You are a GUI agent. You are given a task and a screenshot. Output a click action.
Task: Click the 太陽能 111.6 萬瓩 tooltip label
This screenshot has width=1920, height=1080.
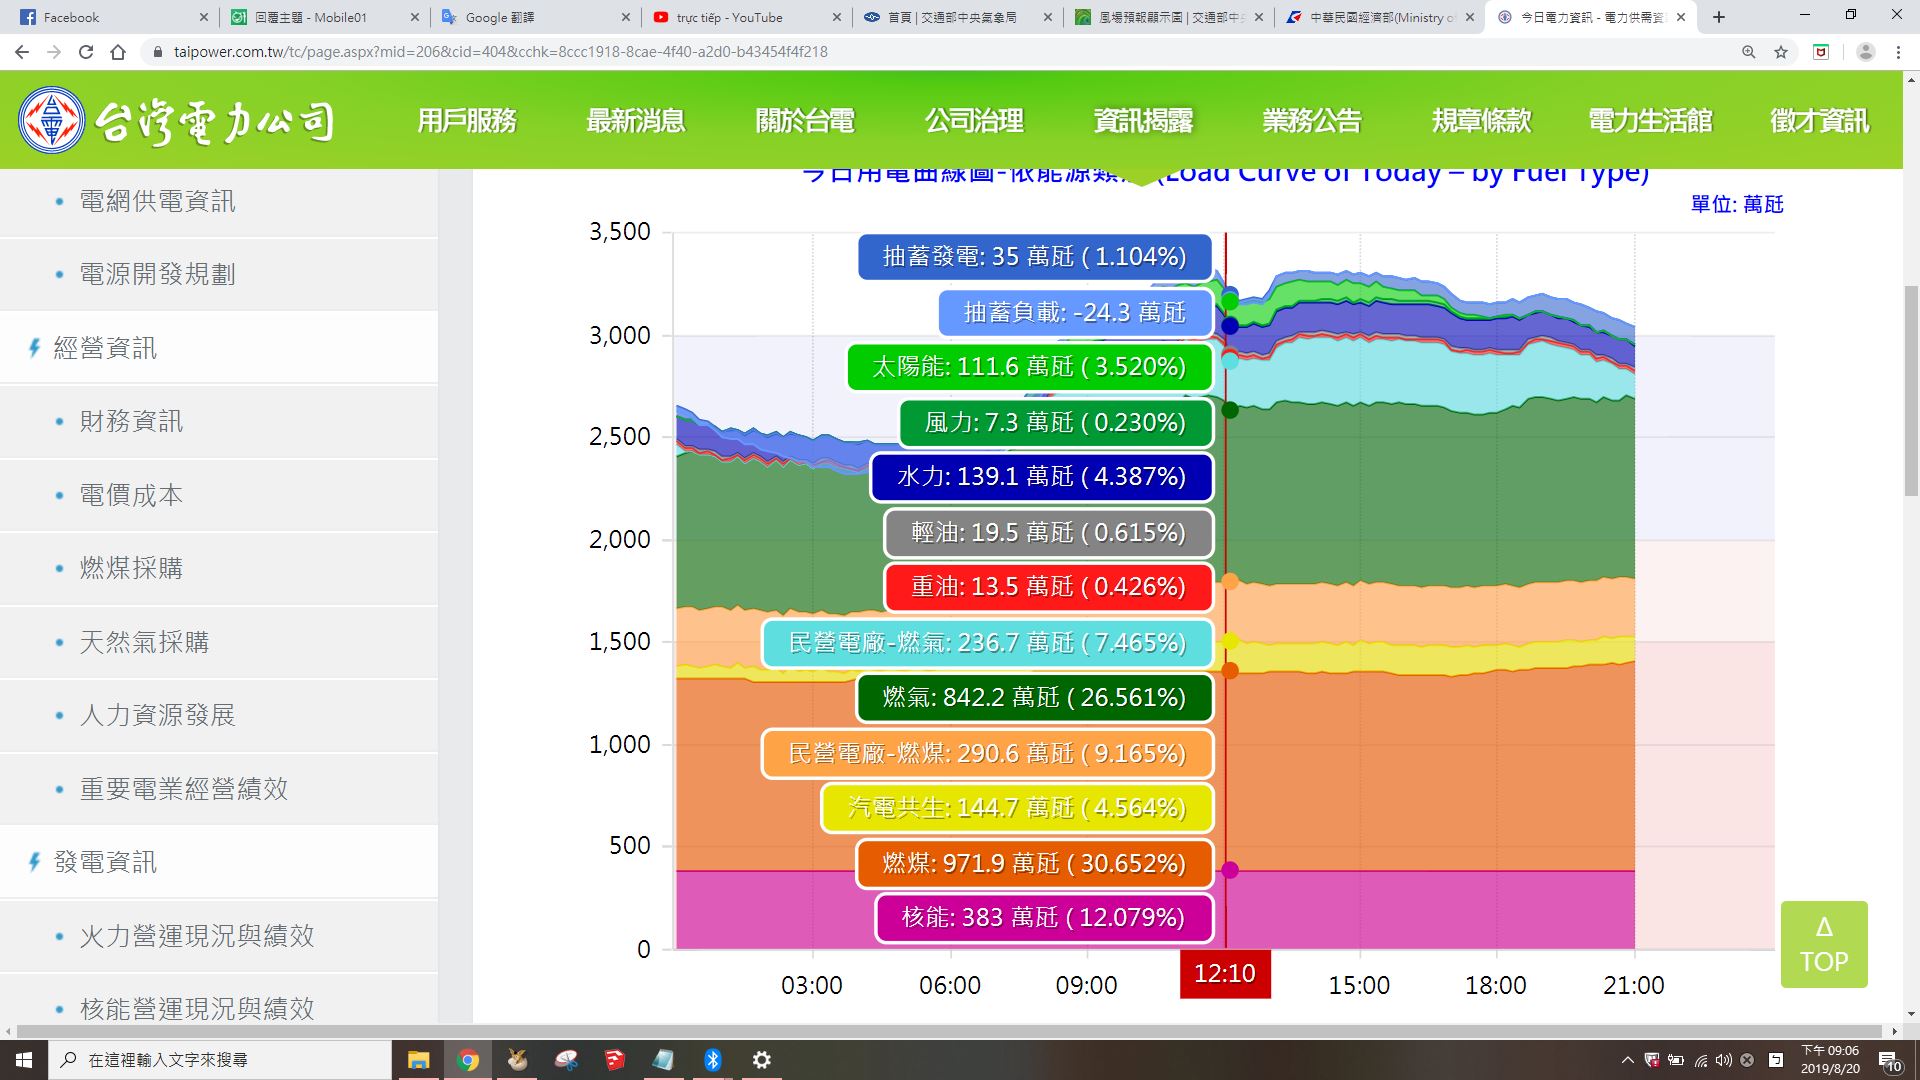tap(1030, 367)
